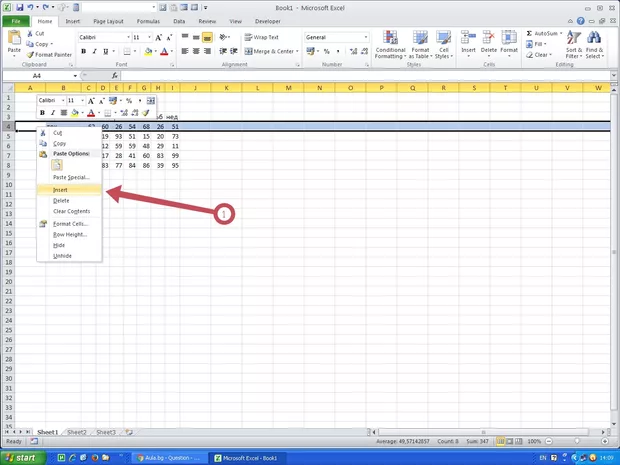Click inside the formula bar input
This screenshot has height=465, width=620.
(x=365, y=76)
